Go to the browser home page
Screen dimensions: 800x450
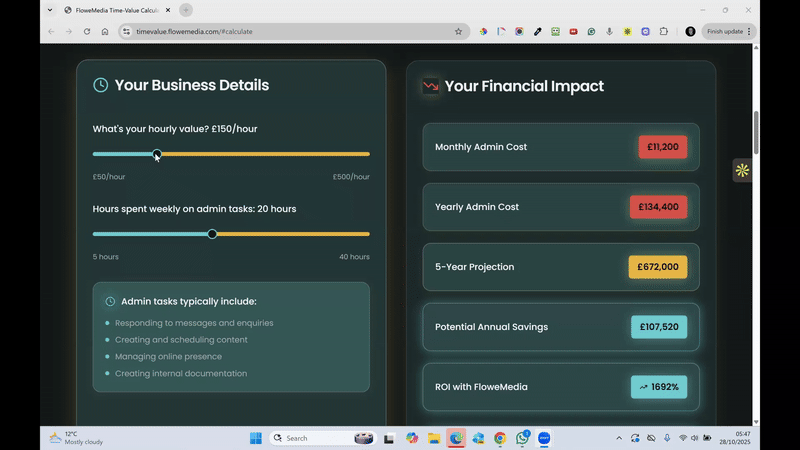pos(105,31)
